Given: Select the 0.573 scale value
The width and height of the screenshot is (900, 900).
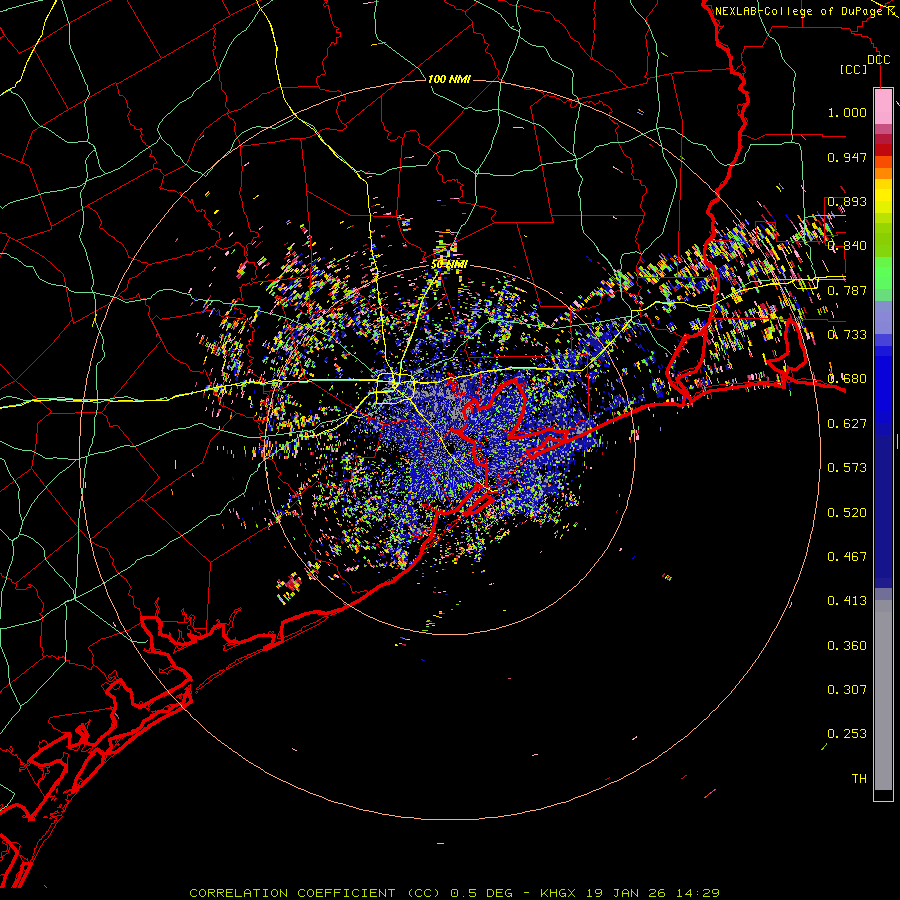Looking at the screenshot, I should (847, 468).
